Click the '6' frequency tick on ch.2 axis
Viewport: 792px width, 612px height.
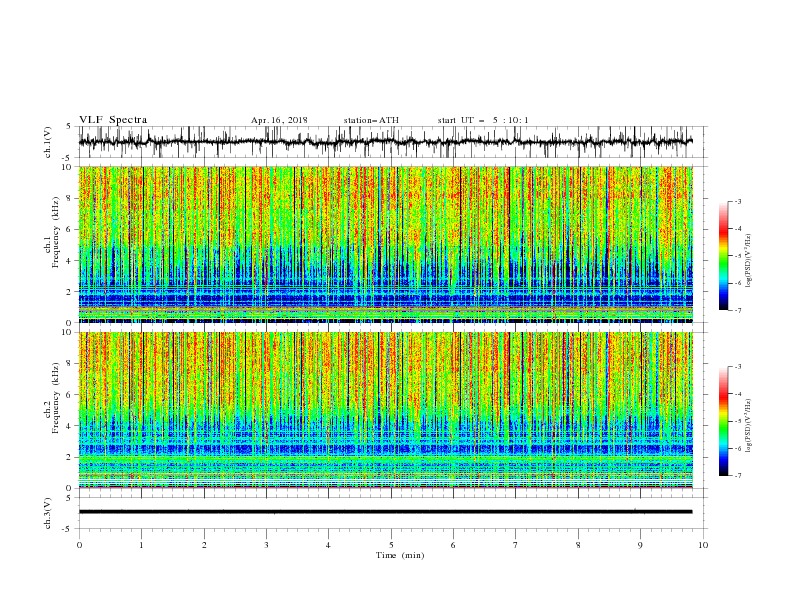(x=71, y=395)
